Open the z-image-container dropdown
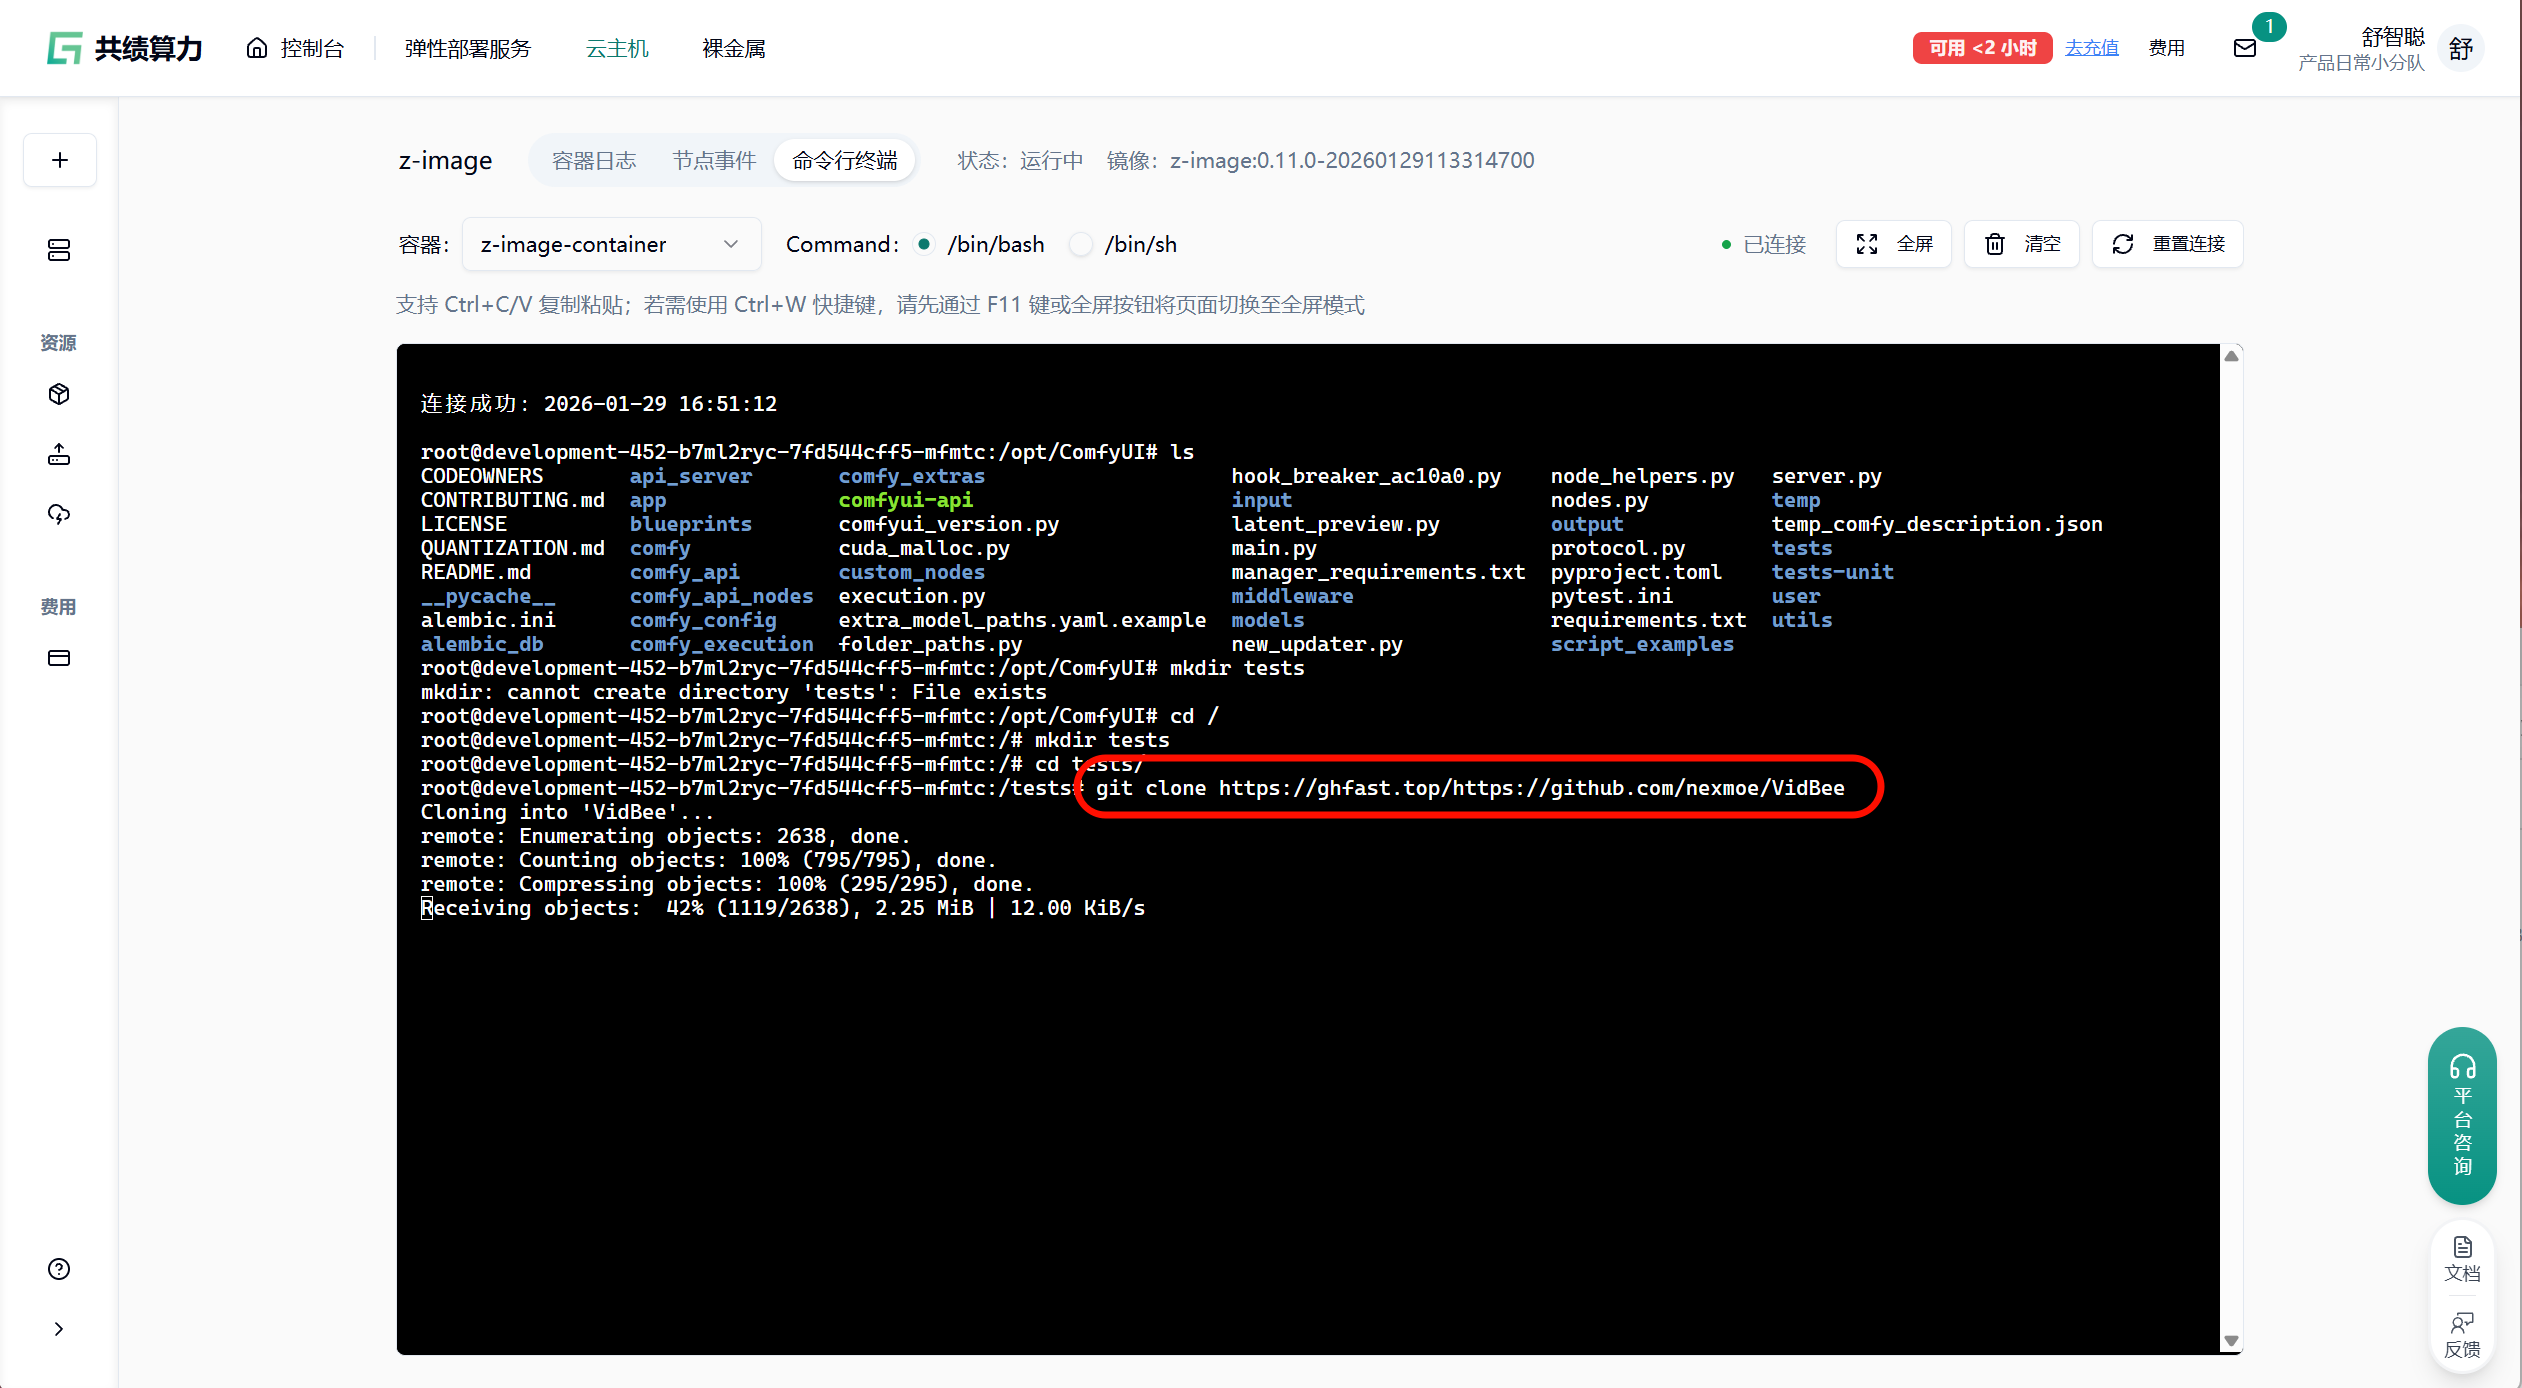The image size is (2522, 1388). click(x=610, y=244)
